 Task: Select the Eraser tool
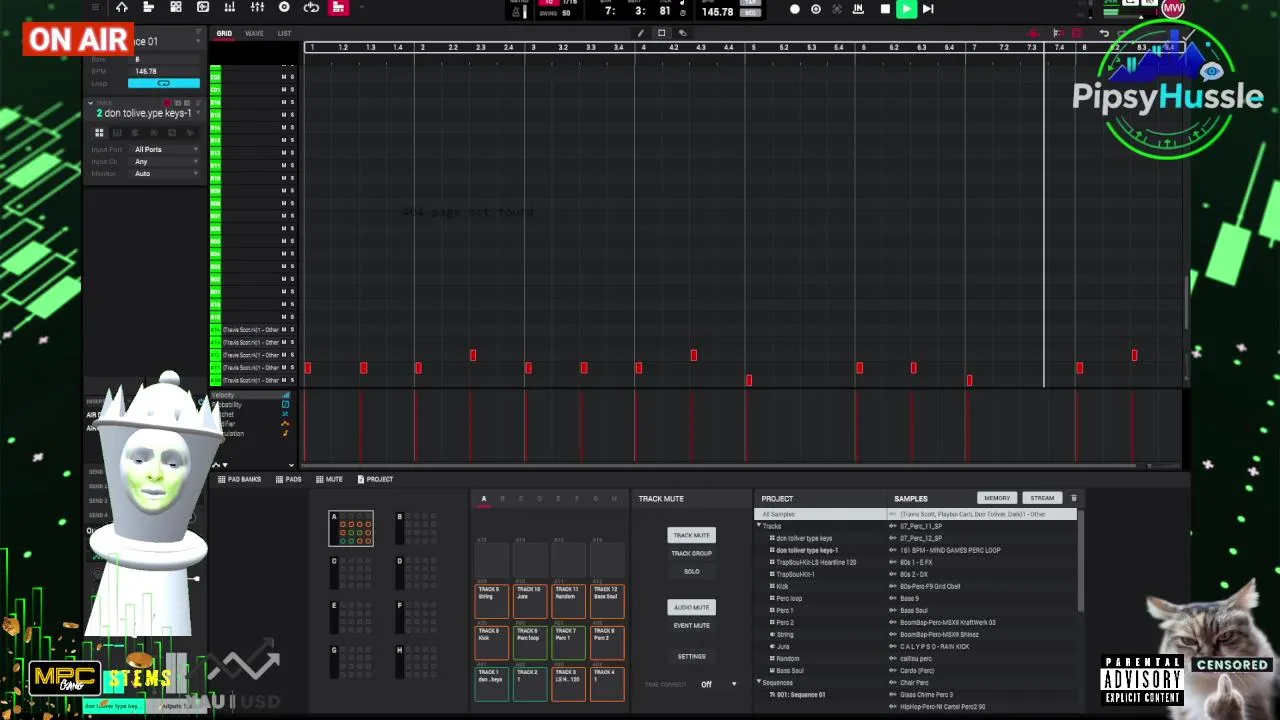[x=682, y=33]
